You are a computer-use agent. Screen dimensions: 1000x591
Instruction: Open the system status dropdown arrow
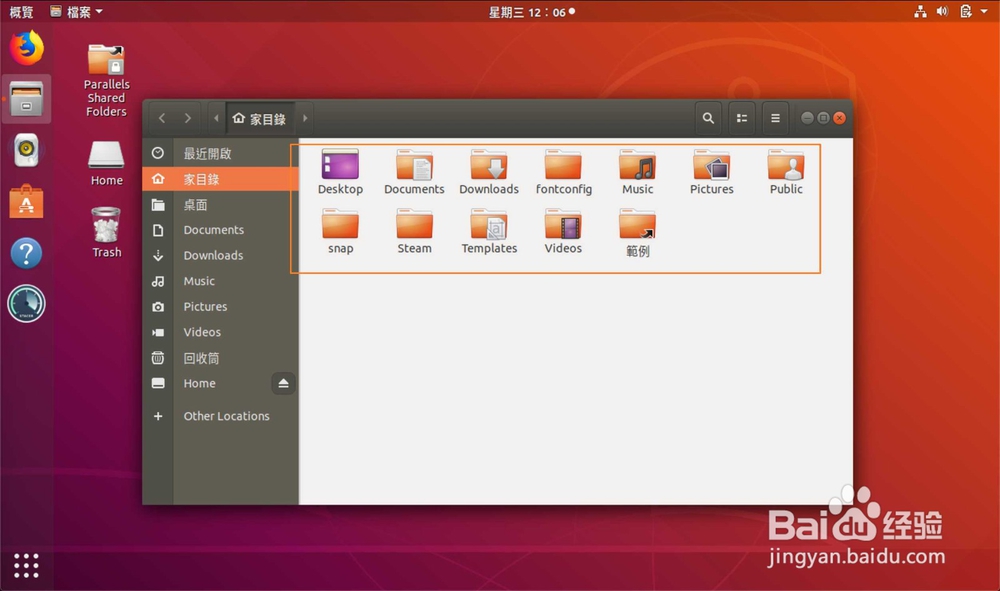(x=984, y=11)
